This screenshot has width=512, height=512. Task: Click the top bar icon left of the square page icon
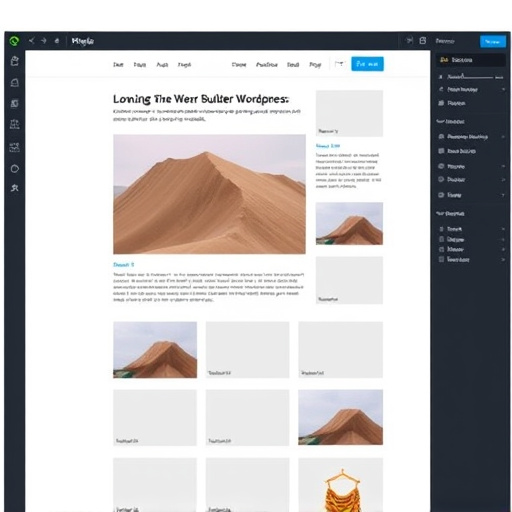point(409,41)
